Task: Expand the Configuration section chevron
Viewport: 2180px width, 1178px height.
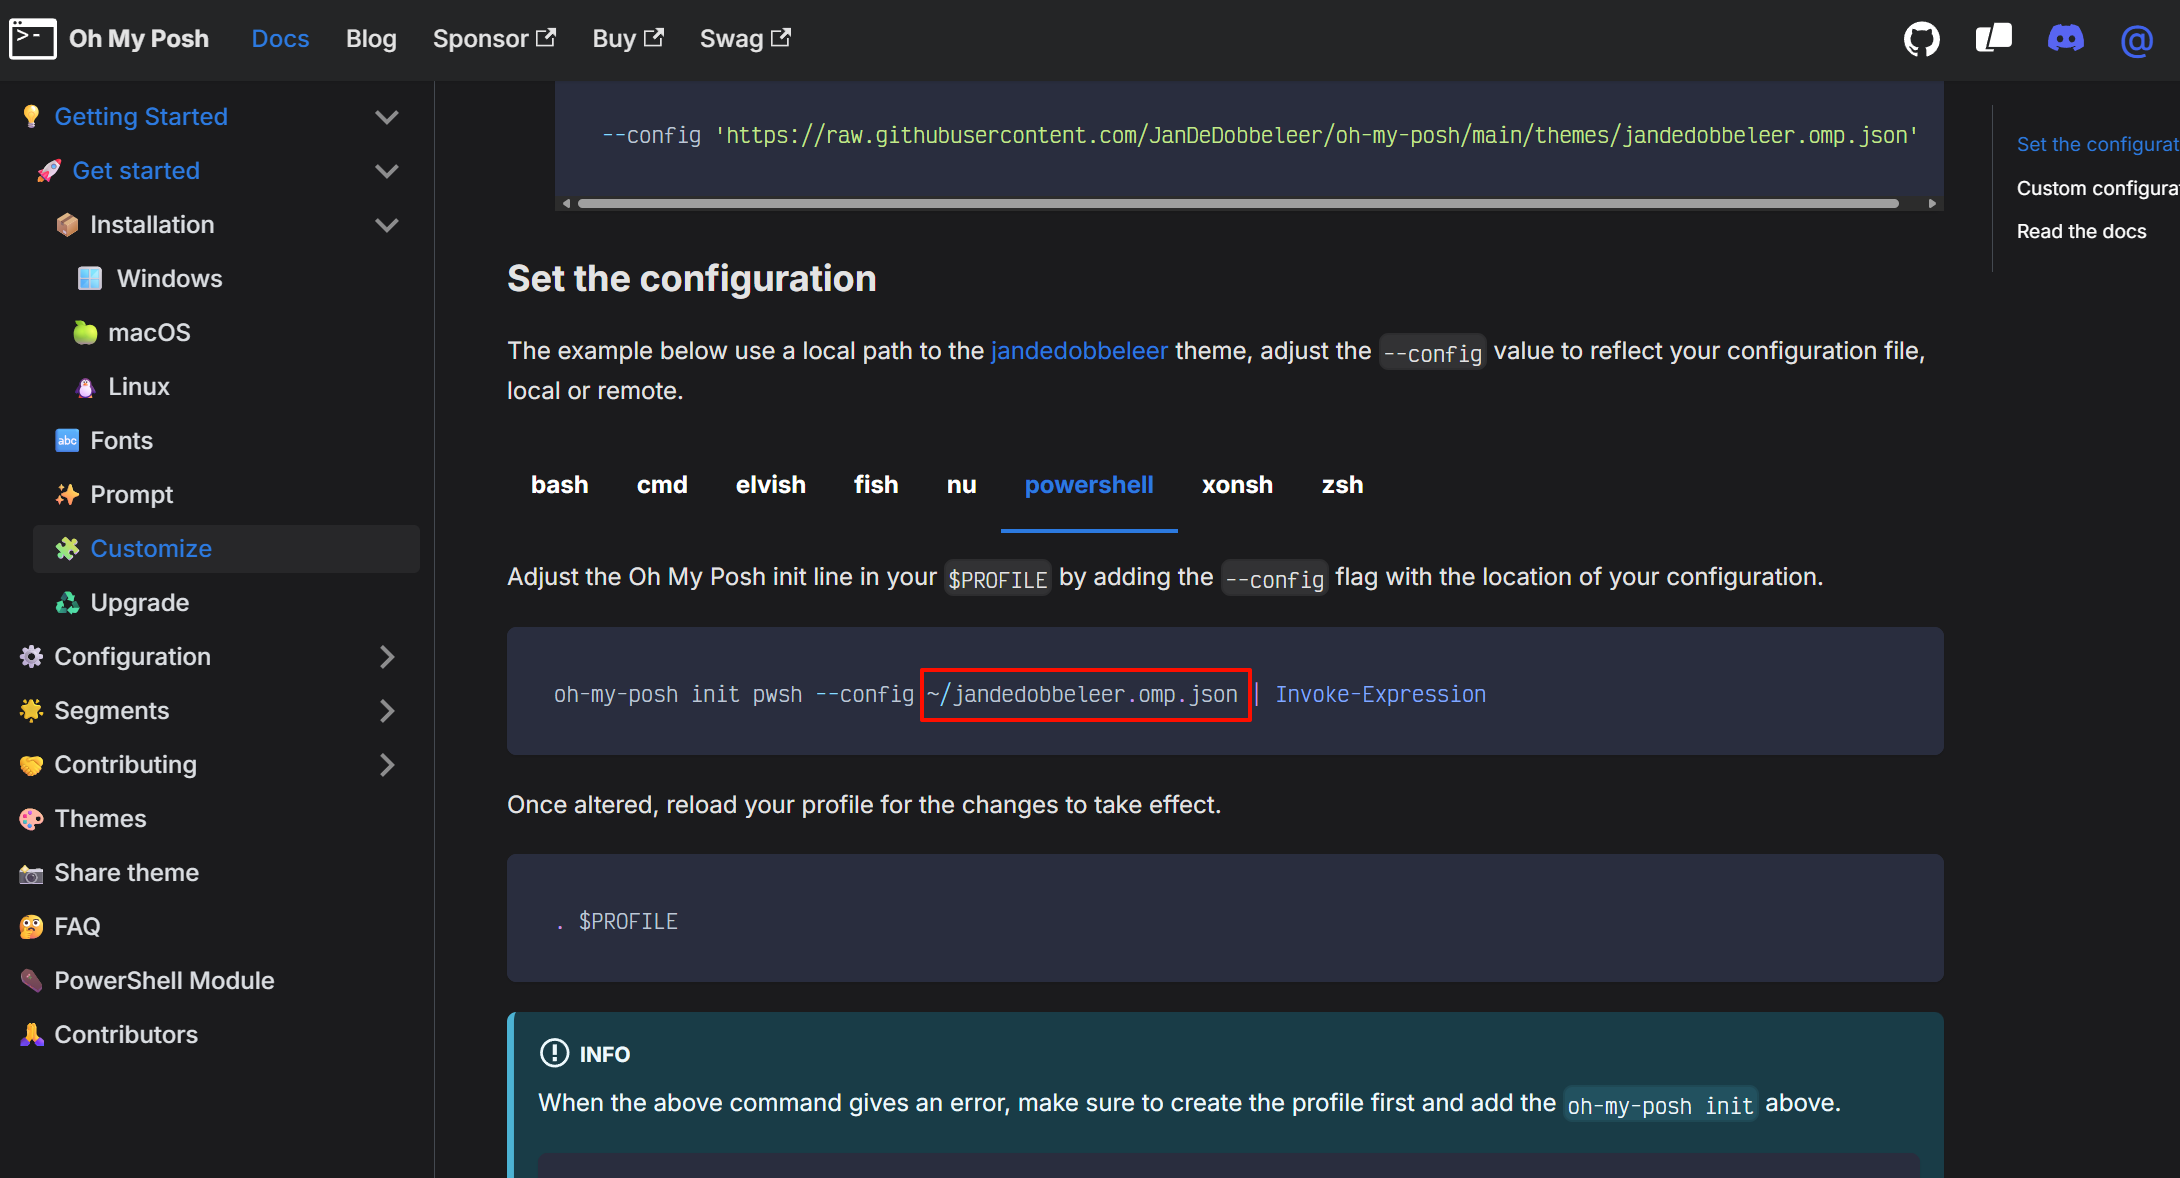Action: [x=387, y=657]
